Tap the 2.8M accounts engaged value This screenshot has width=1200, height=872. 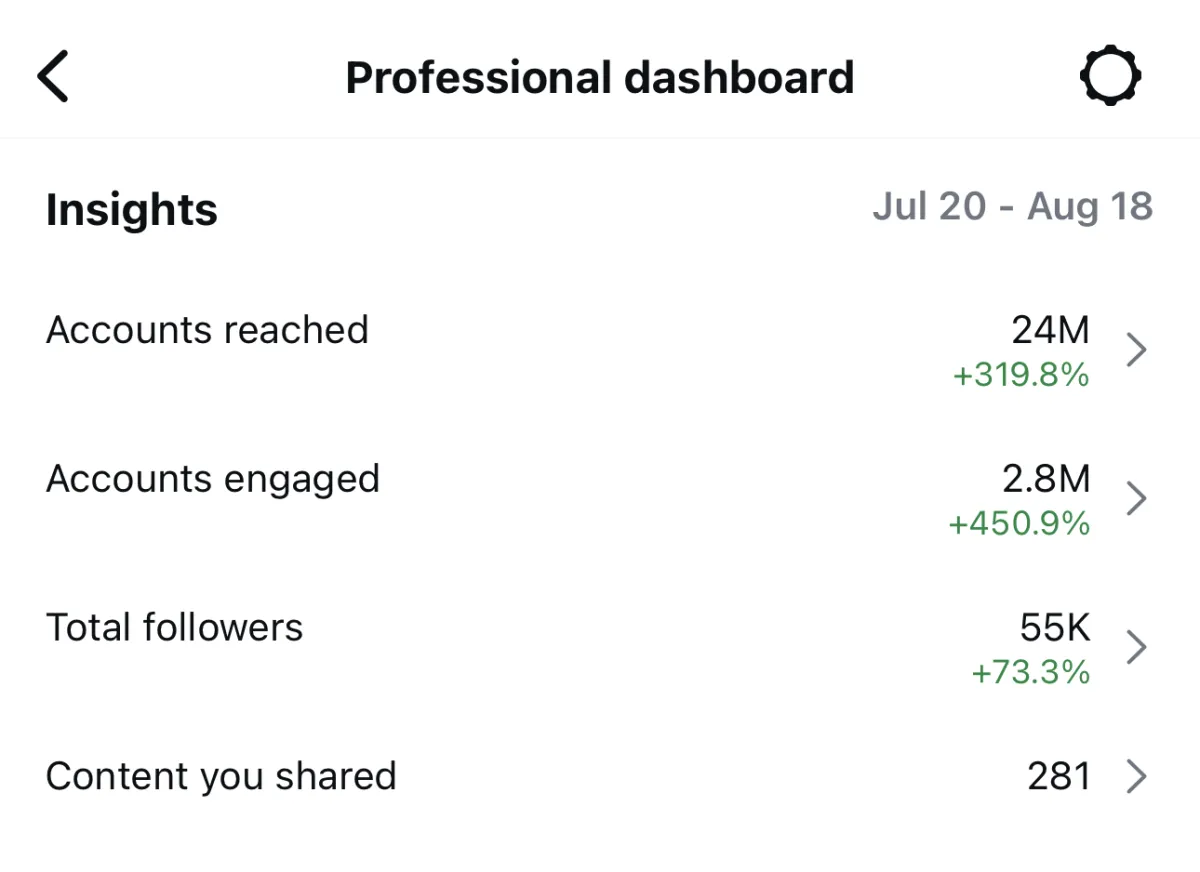coord(1046,478)
